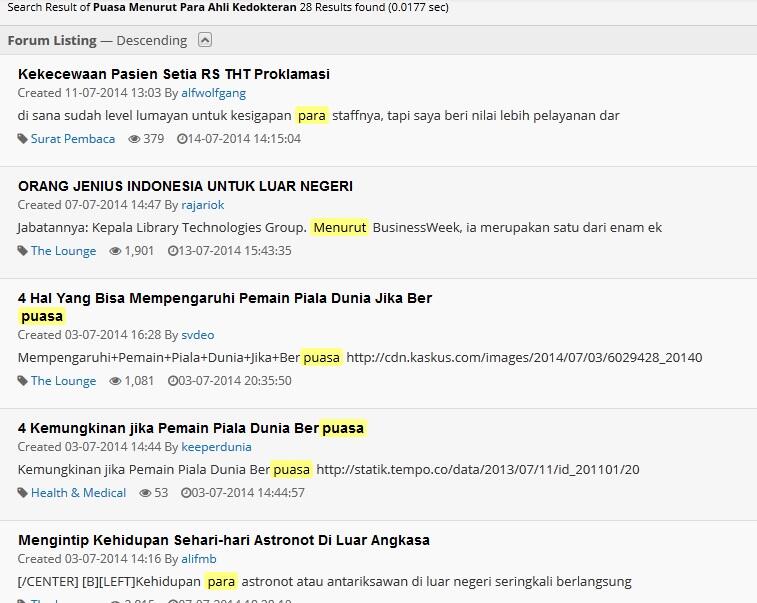Click 'Created 03-07-2014 14:44' text
Screen dimensions: 757x603
click(x=89, y=447)
